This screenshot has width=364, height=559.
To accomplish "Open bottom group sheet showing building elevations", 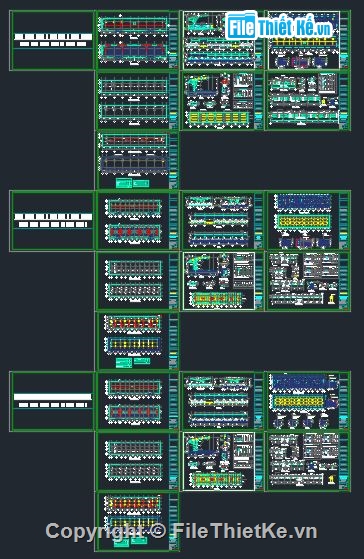I will pos(223,401).
